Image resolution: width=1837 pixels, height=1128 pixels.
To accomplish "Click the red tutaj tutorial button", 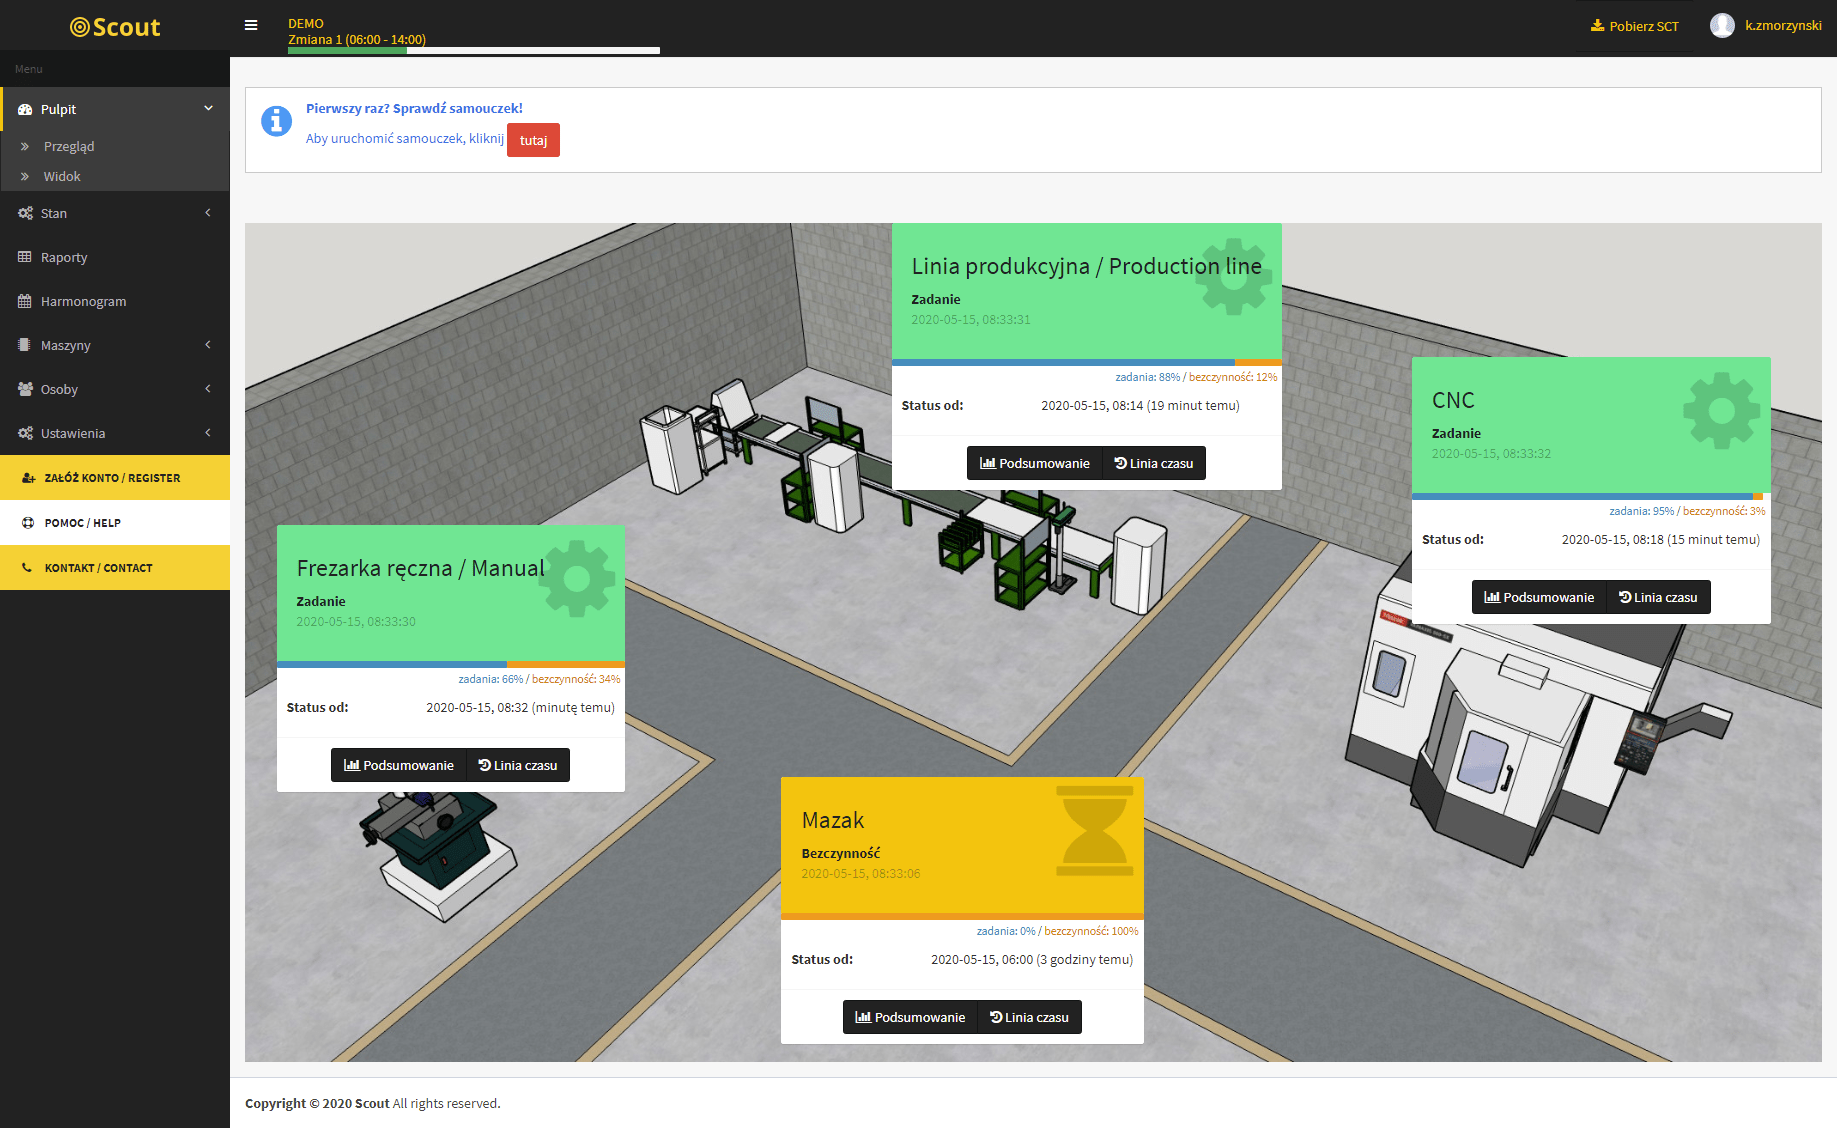I will (533, 140).
